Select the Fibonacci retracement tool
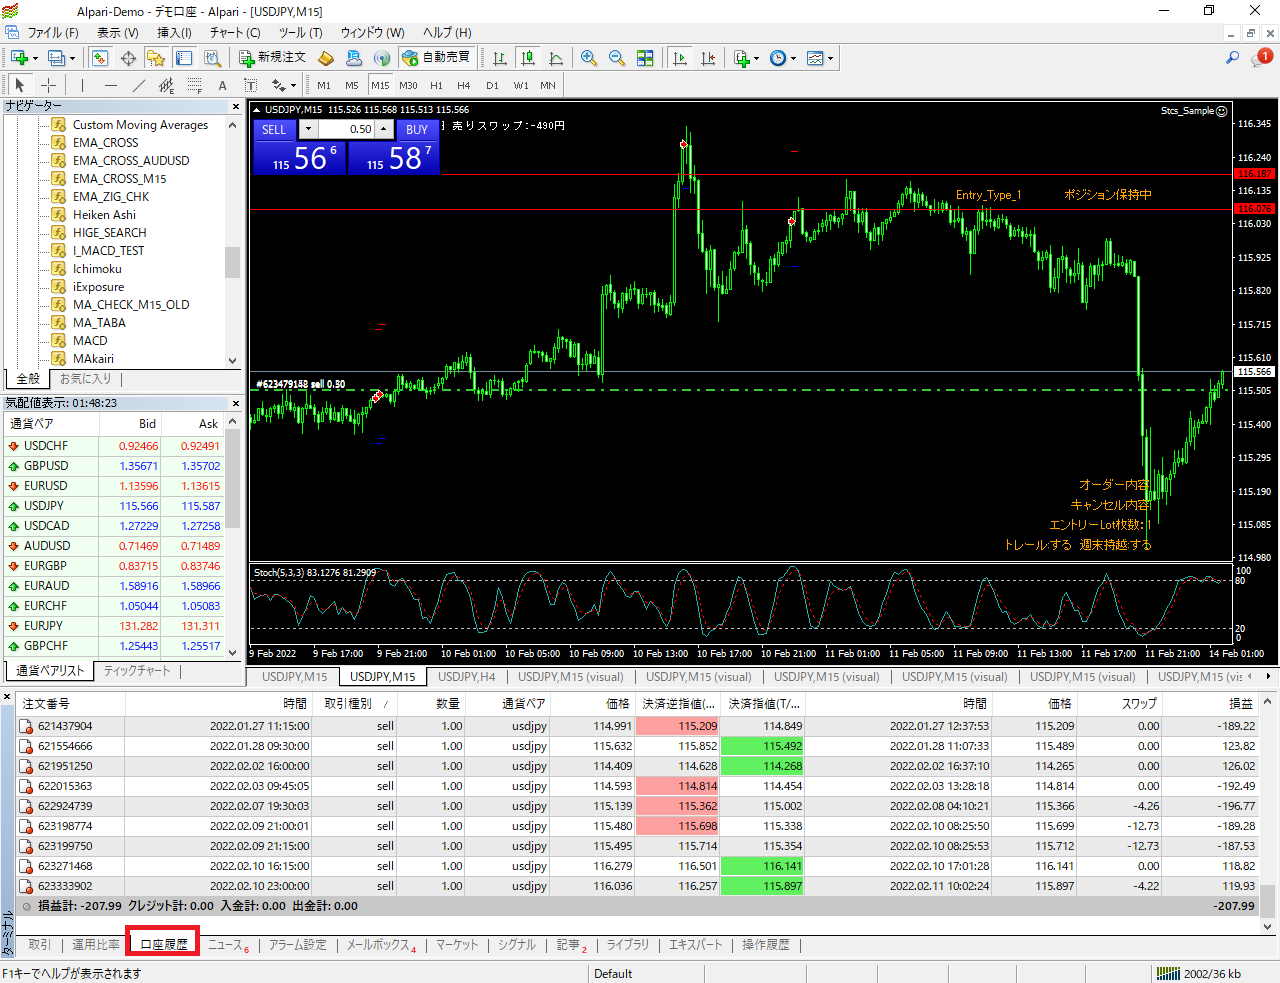This screenshot has width=1280, height=983. tap(194, 85)
